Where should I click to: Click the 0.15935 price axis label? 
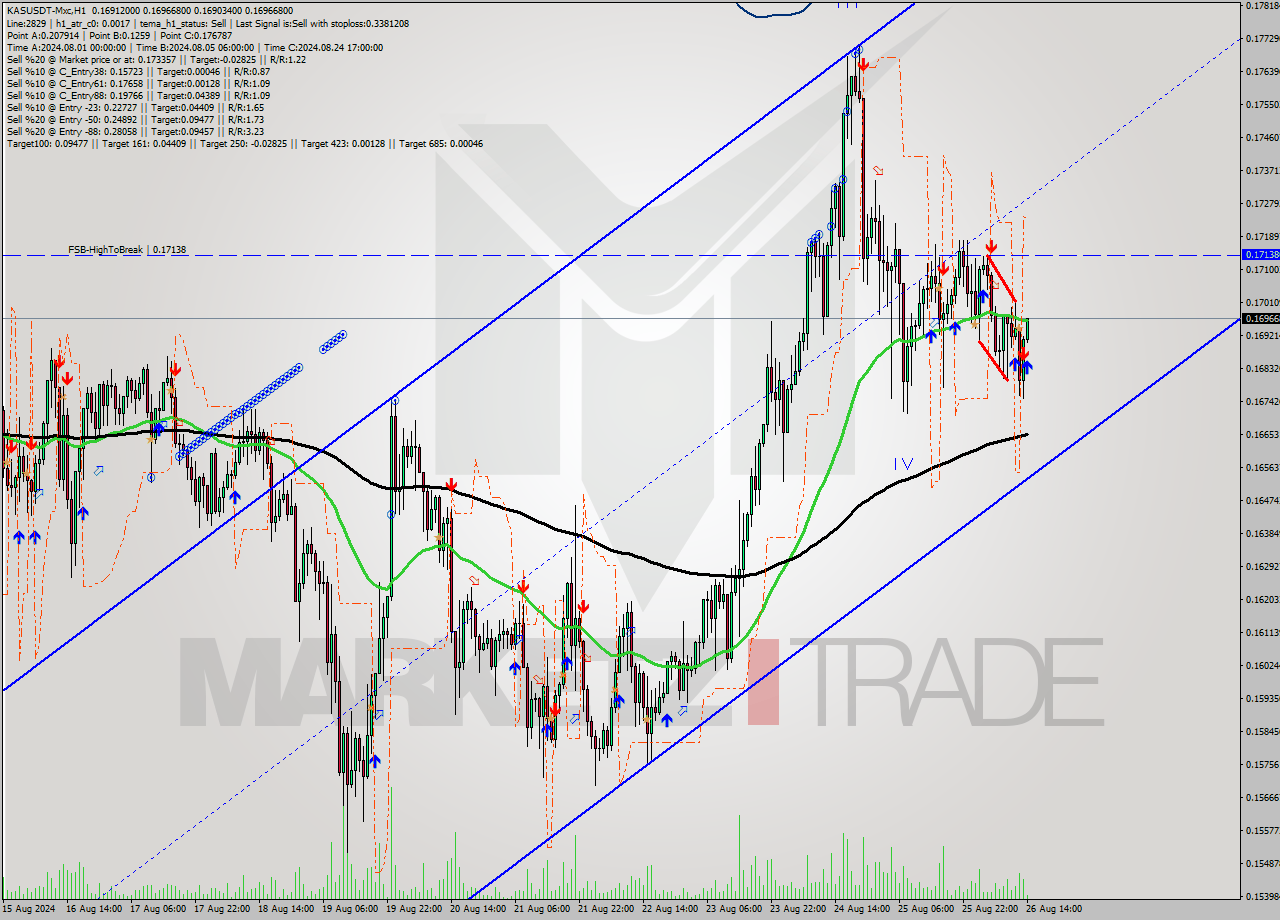[x=1263, y=699]
